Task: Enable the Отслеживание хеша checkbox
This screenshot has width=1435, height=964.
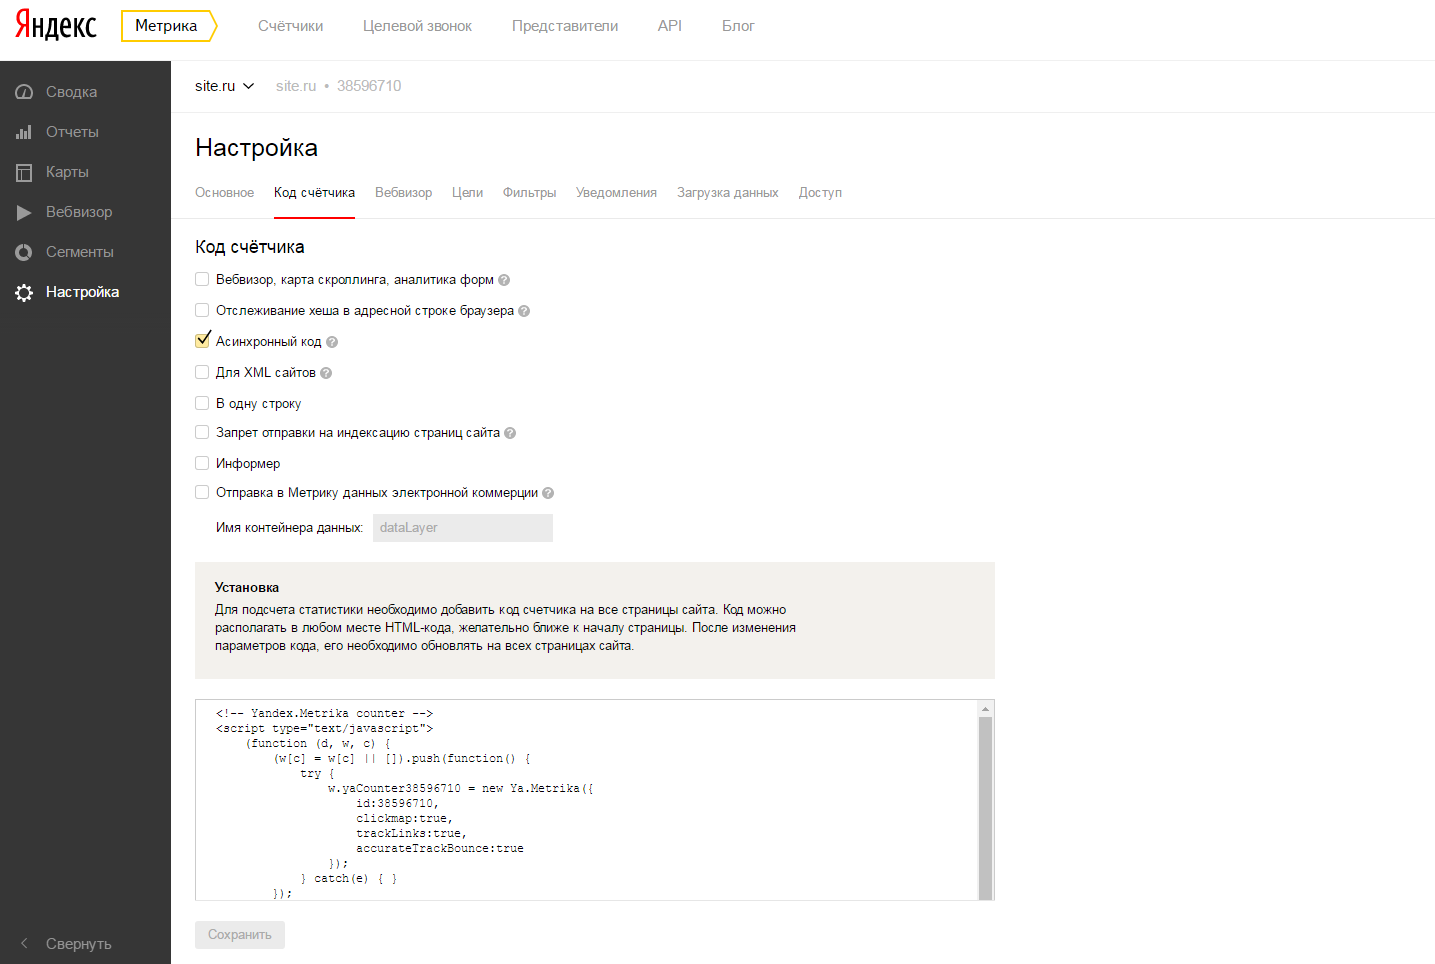Action: 202,310
